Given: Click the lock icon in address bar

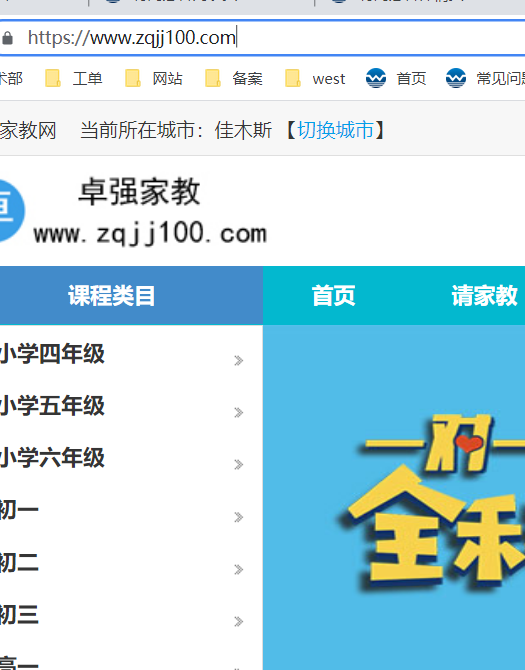Looking at the screenshot, I should coord(7,38).
